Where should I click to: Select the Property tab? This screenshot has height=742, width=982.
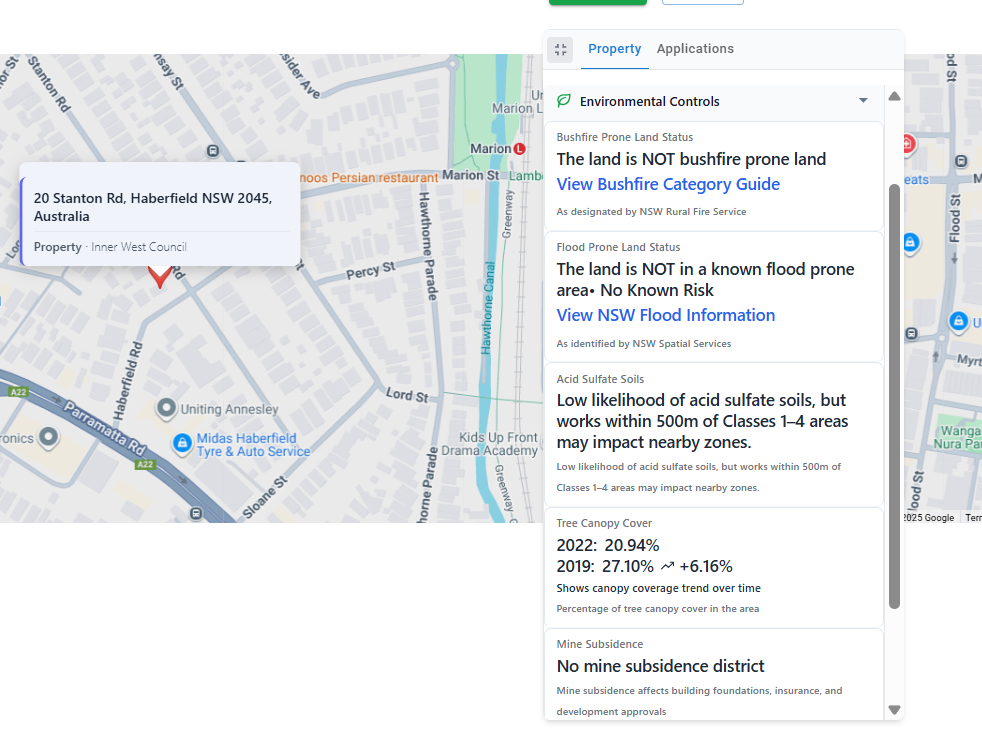614,48
